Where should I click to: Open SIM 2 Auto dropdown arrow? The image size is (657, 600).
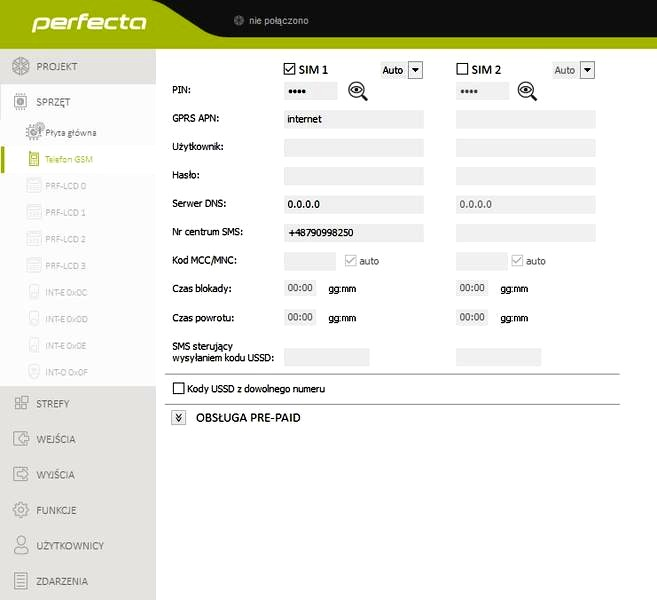point(587,70)
